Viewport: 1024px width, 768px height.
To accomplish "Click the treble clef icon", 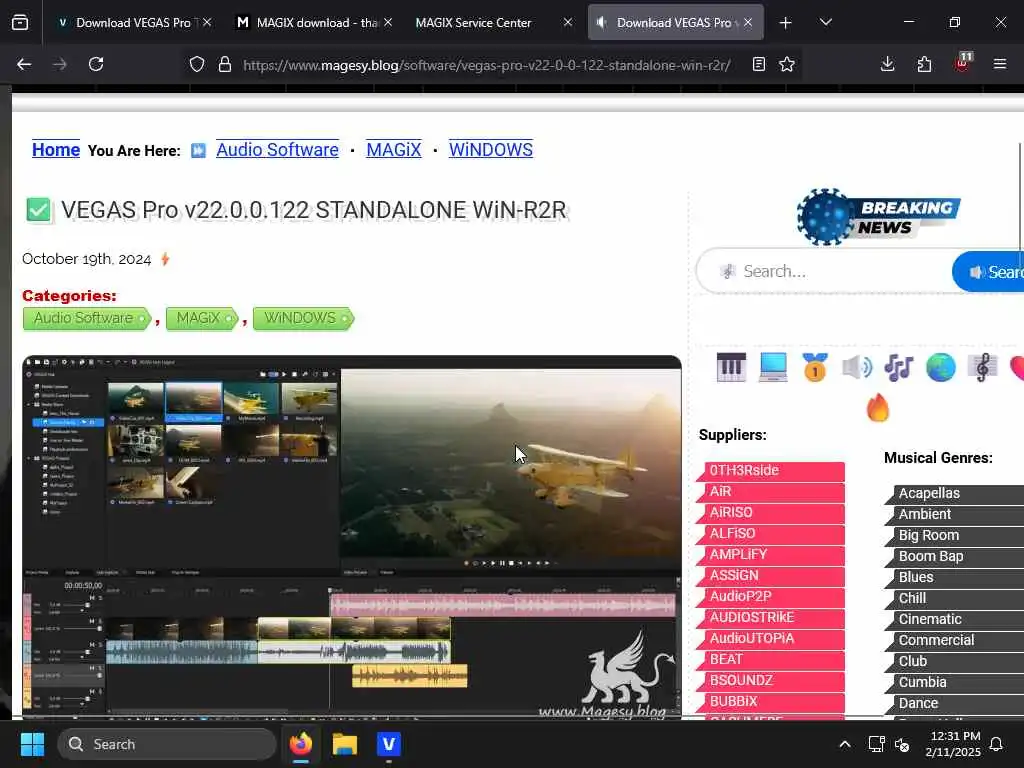I will point(982,367).
